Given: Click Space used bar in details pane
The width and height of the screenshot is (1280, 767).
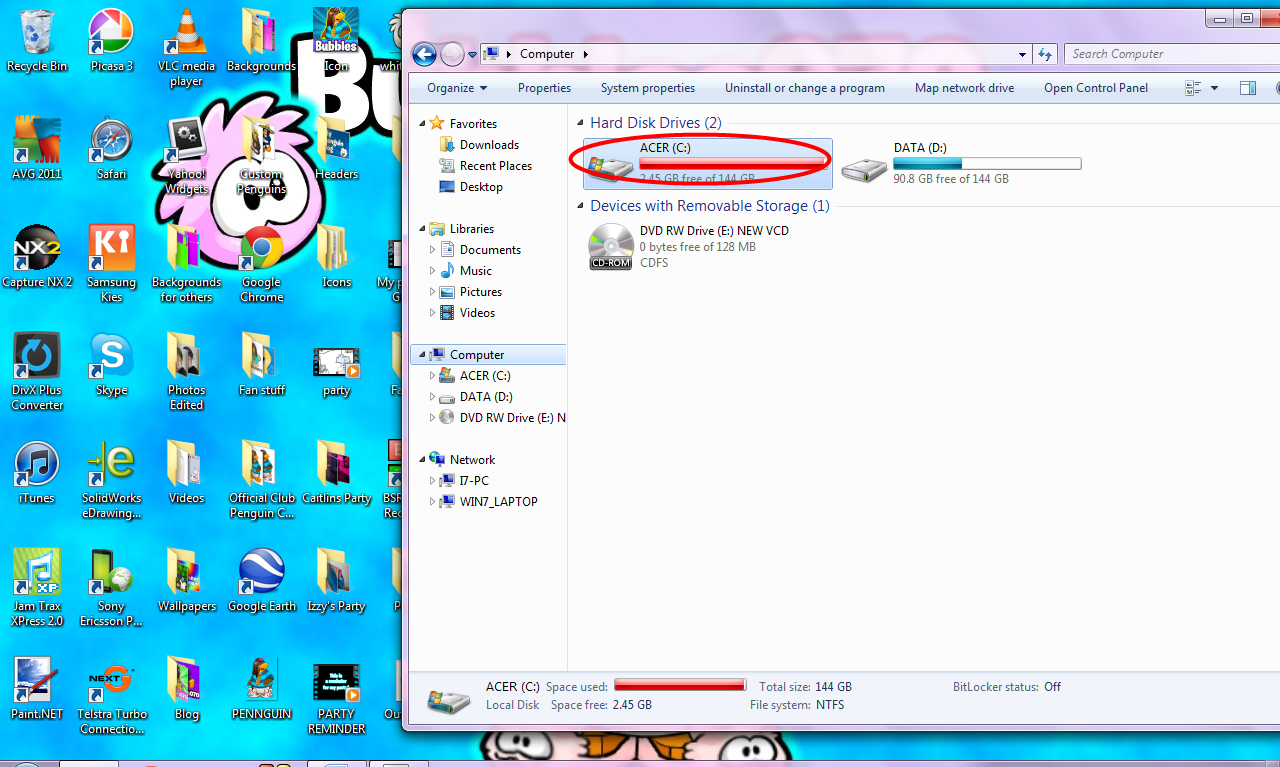Looking at the screenshot, I should point(680,685).
